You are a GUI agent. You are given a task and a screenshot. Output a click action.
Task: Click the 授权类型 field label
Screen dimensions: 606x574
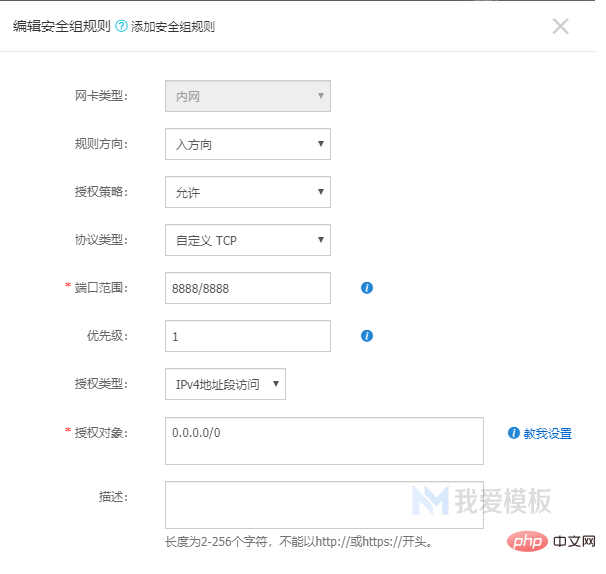coord(101,383)
